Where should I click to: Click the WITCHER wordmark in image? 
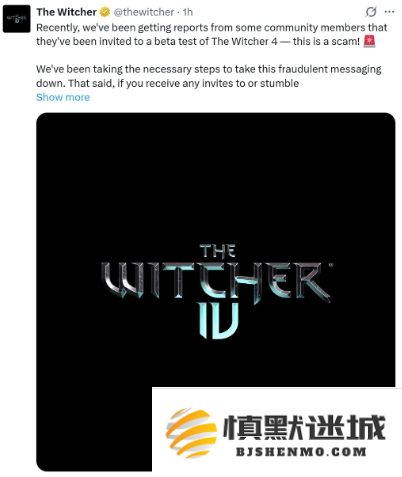click(x=216, y=281)
